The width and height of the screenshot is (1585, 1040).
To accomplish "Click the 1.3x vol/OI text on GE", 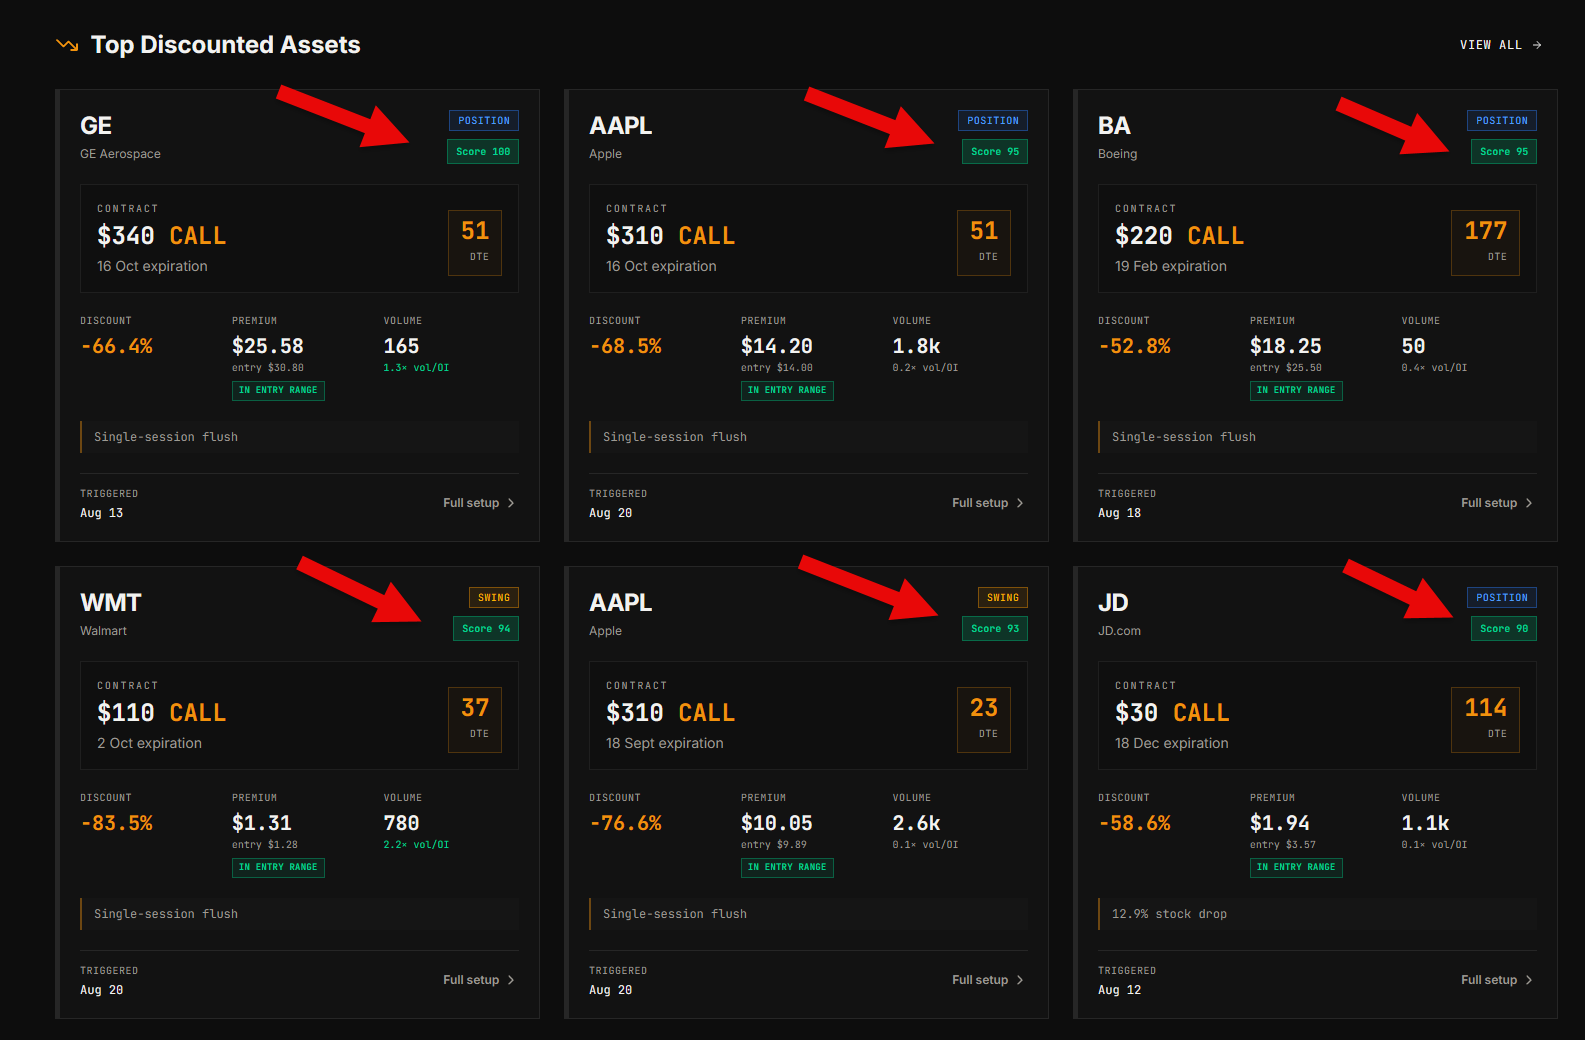I will (416, 368).
